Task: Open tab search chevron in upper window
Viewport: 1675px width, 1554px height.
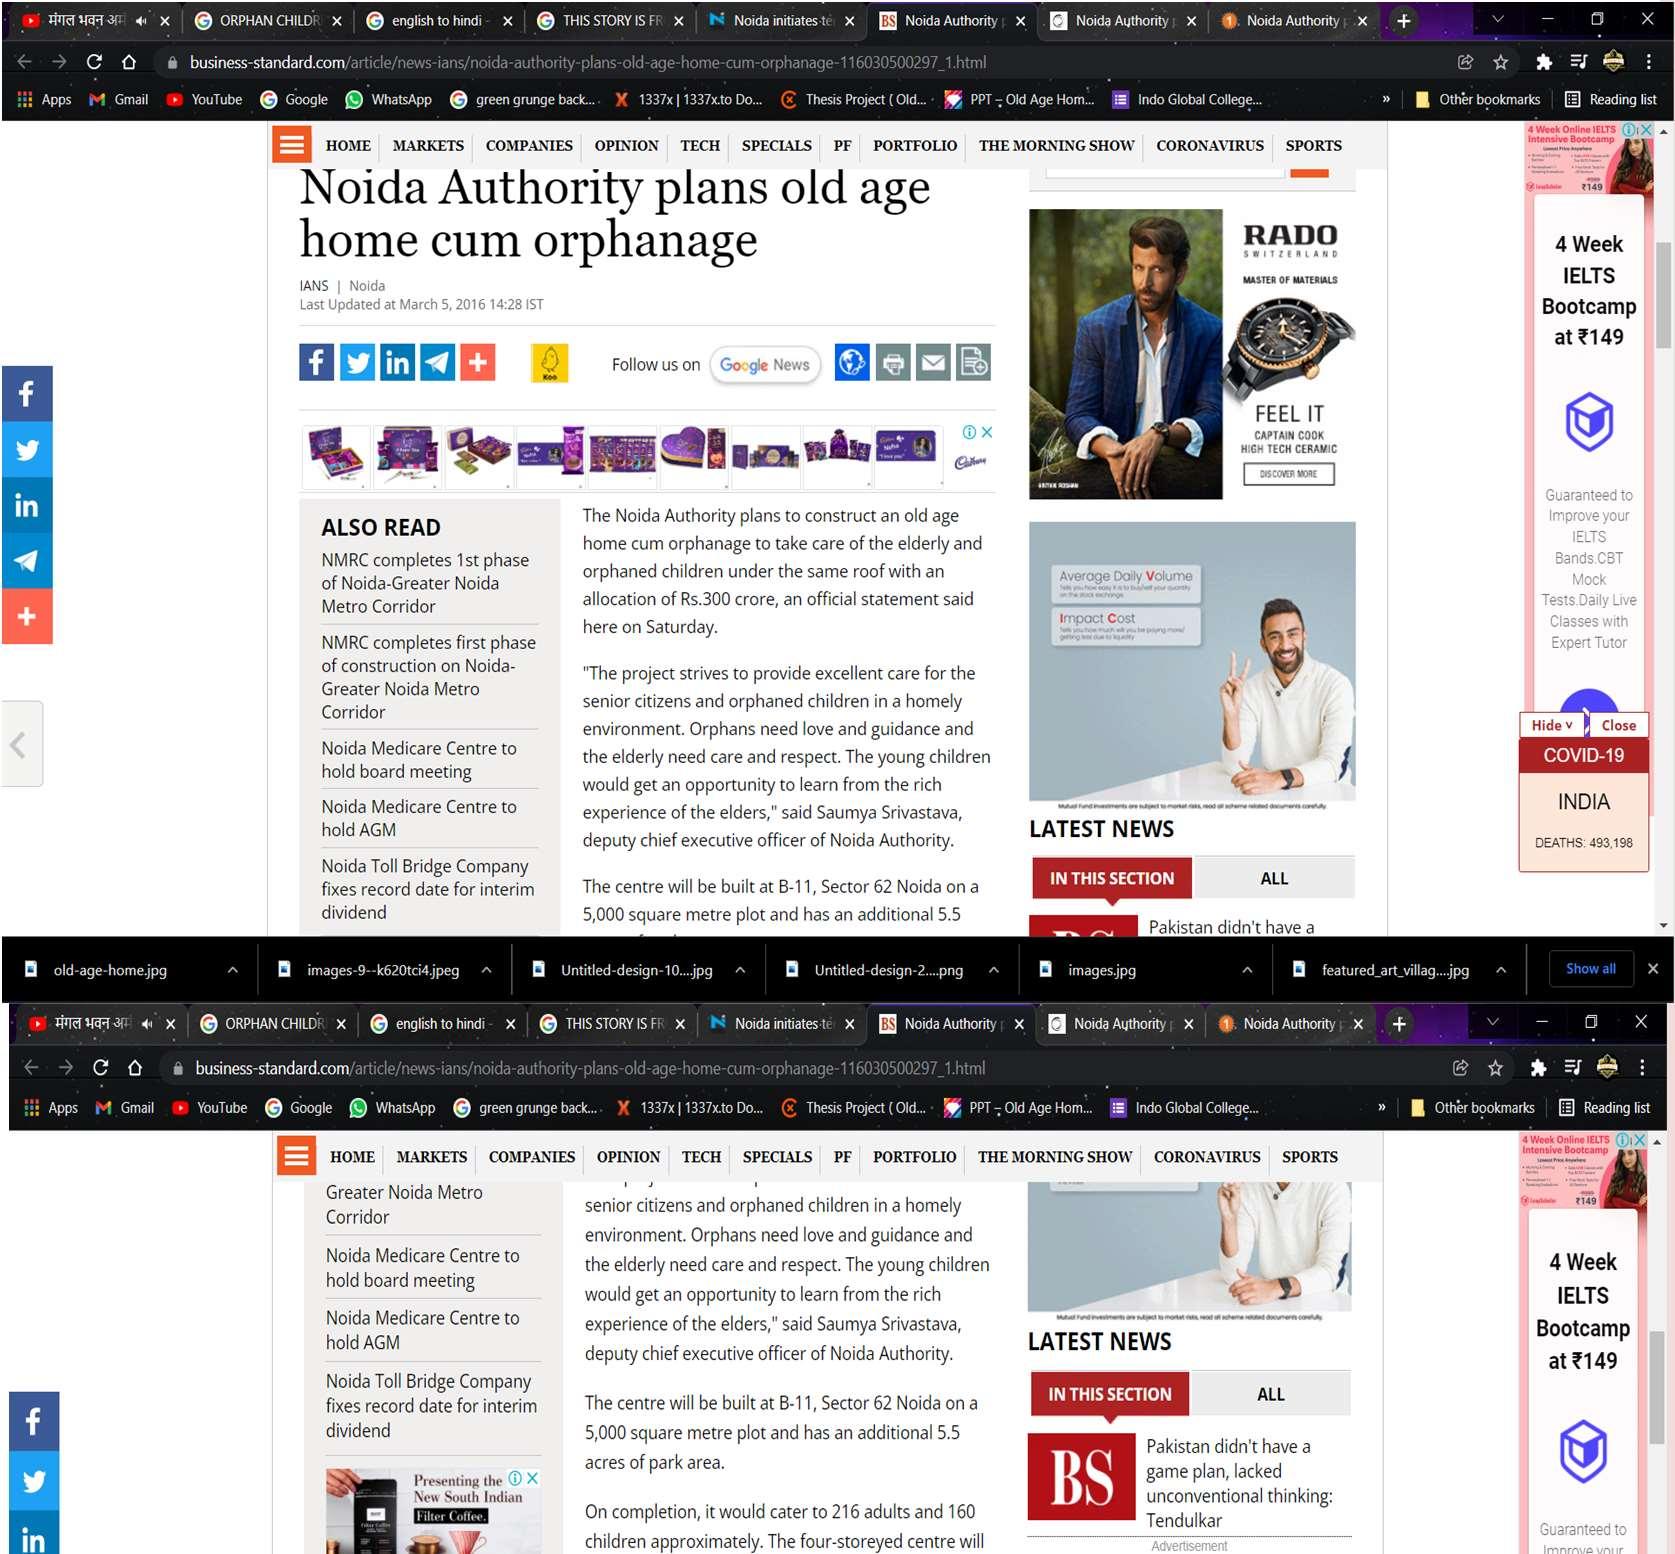Action: click(1497, 20)
